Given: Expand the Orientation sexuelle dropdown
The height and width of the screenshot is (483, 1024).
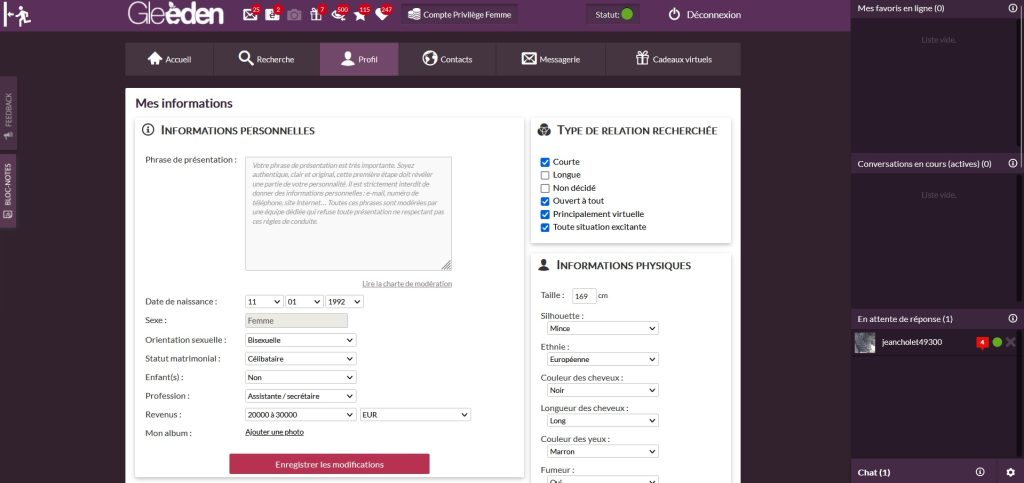Looking at the screenshot, I should click(300, 340).
